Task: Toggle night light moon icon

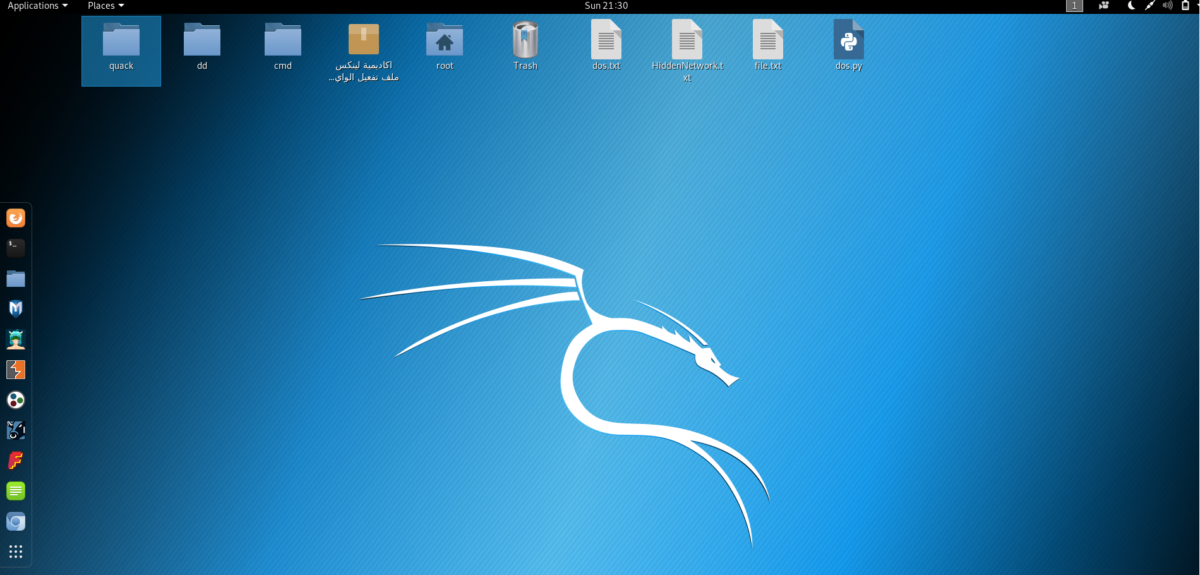Action: click(x=1131, y=6)
